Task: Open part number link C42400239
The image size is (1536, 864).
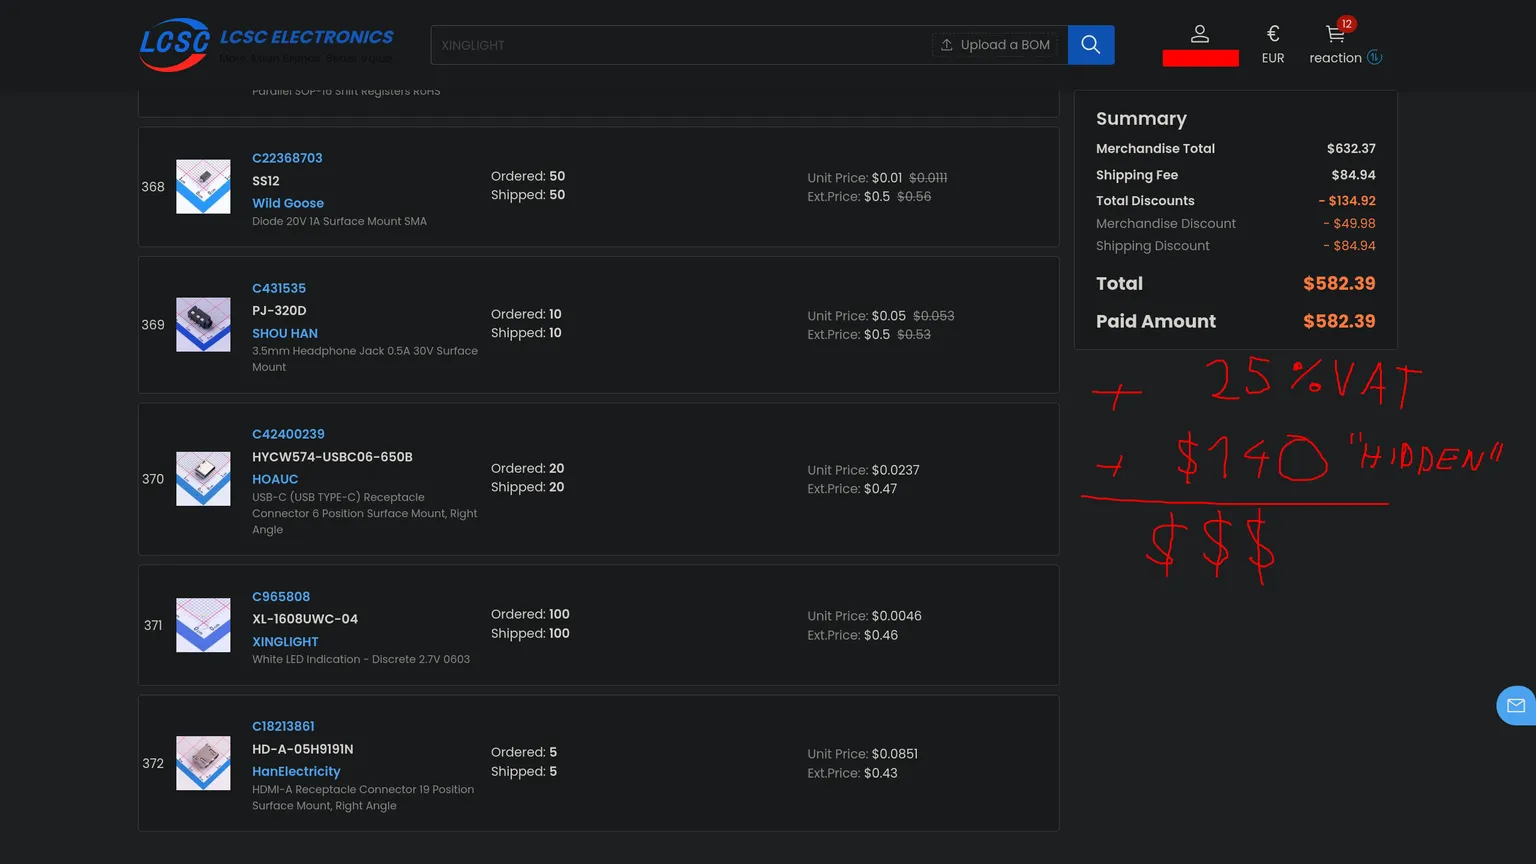Action: (288, 434)
